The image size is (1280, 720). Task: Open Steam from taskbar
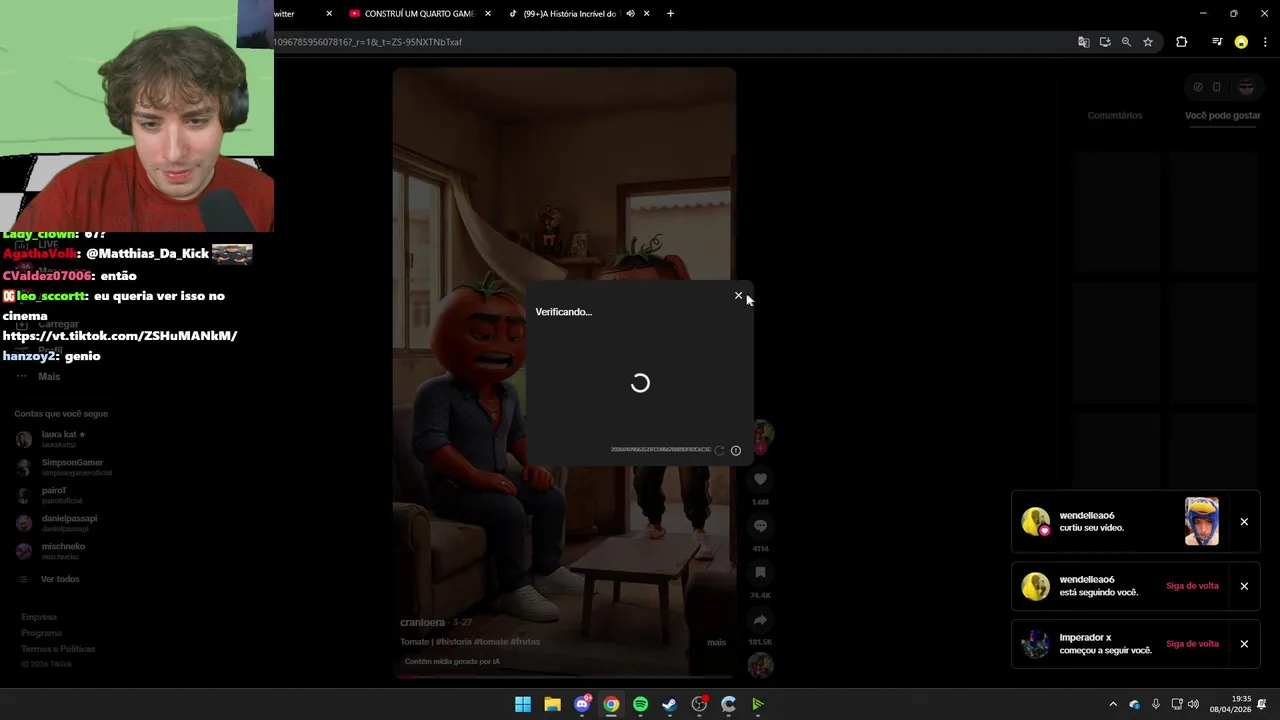669,704
